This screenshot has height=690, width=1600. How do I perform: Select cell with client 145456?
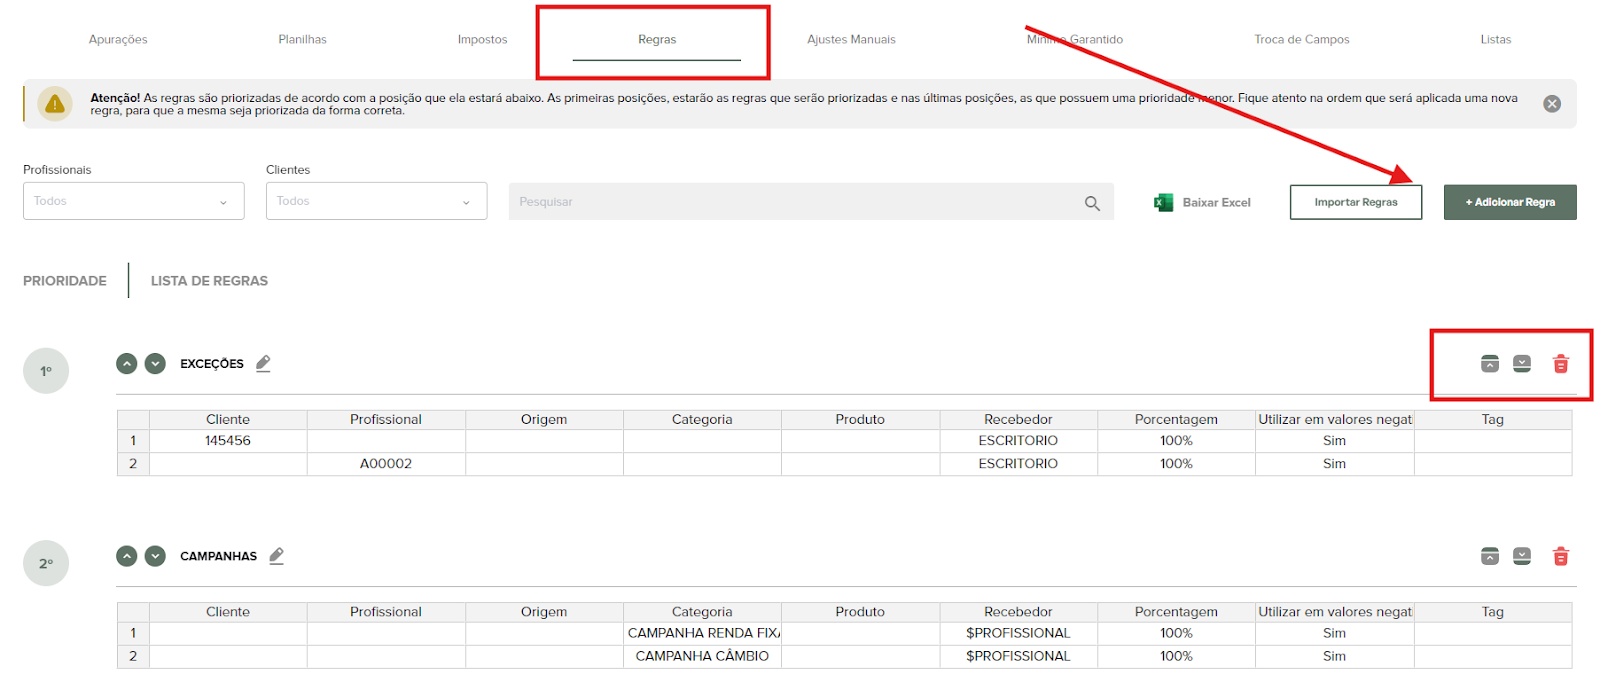tap(228, 441)
